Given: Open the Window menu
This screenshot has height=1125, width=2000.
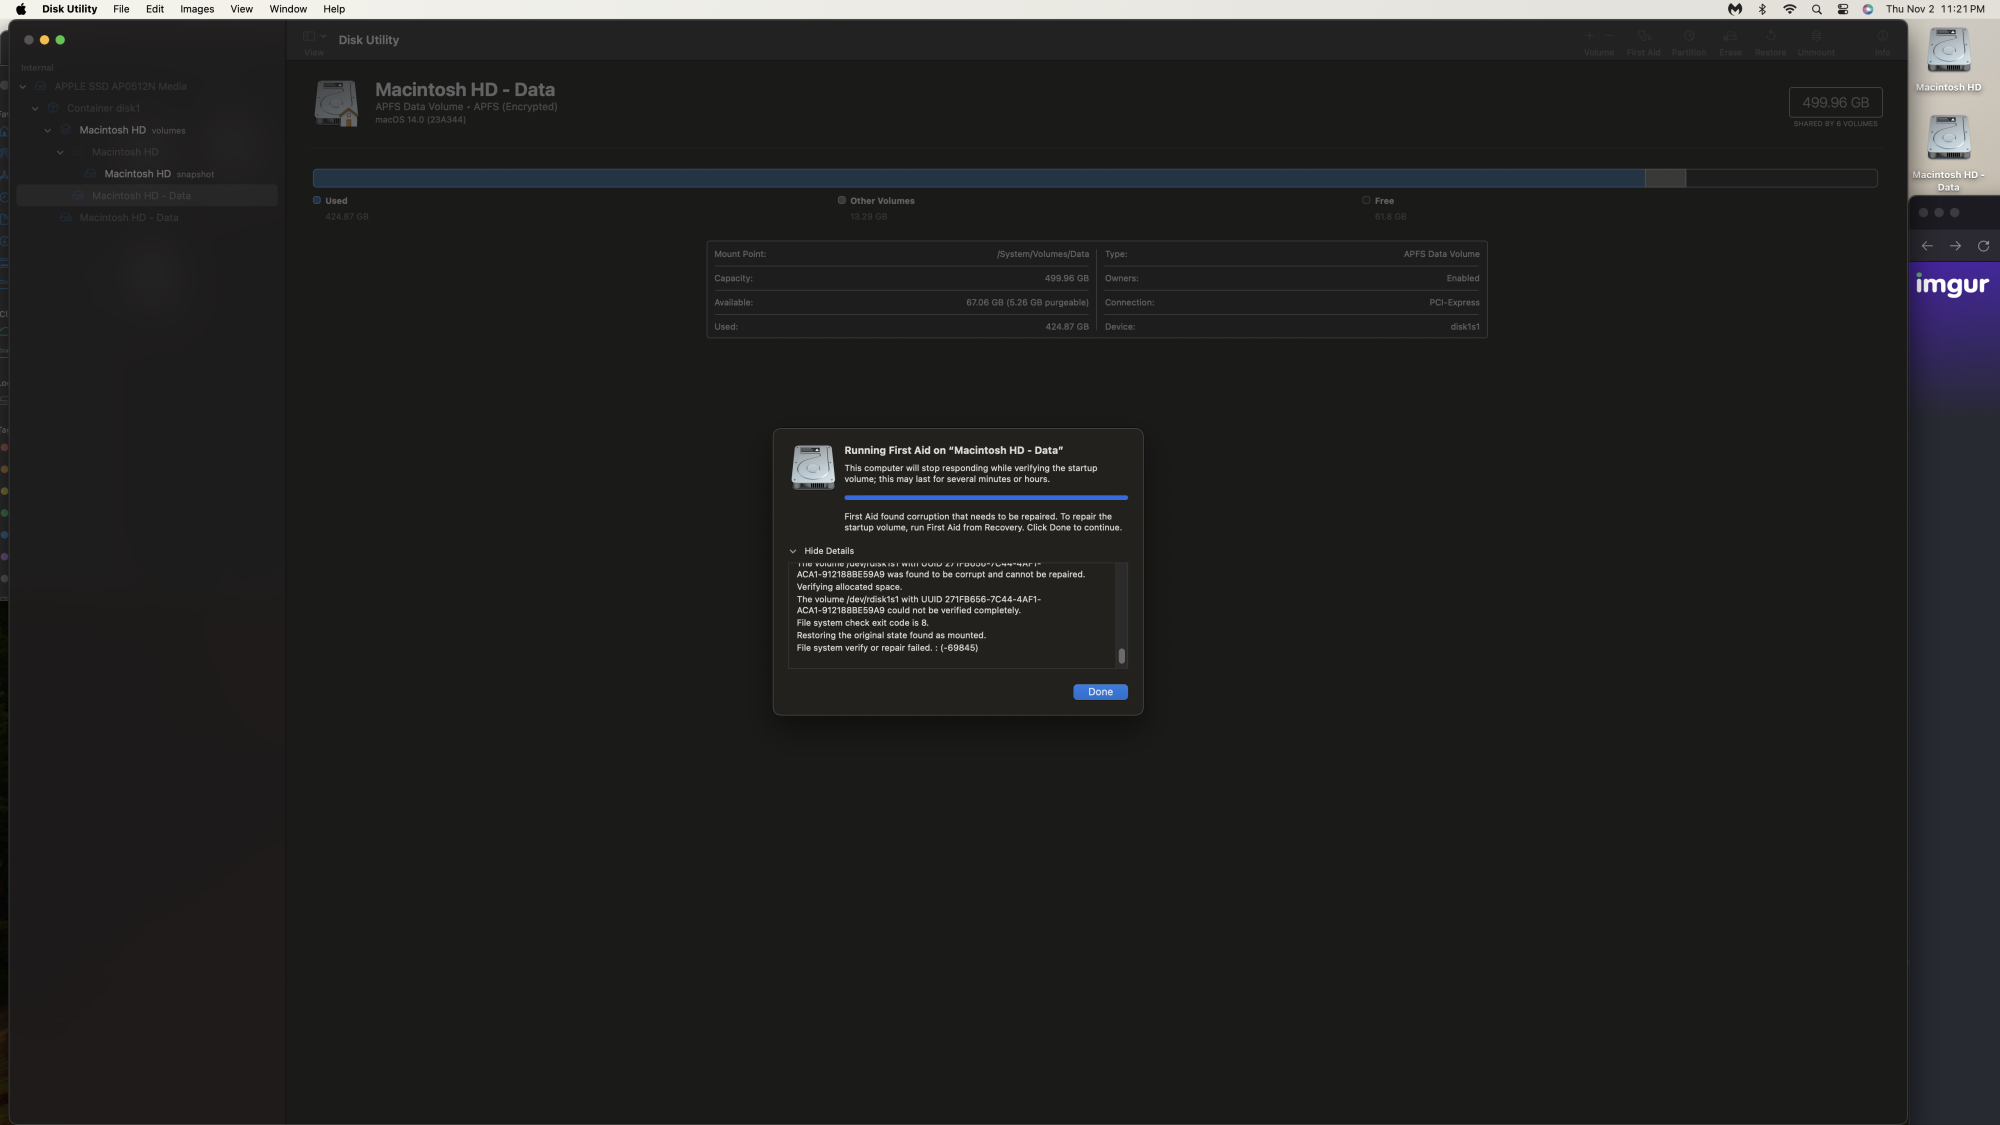Looking at the screenshot, I should (x=288, y=9).
